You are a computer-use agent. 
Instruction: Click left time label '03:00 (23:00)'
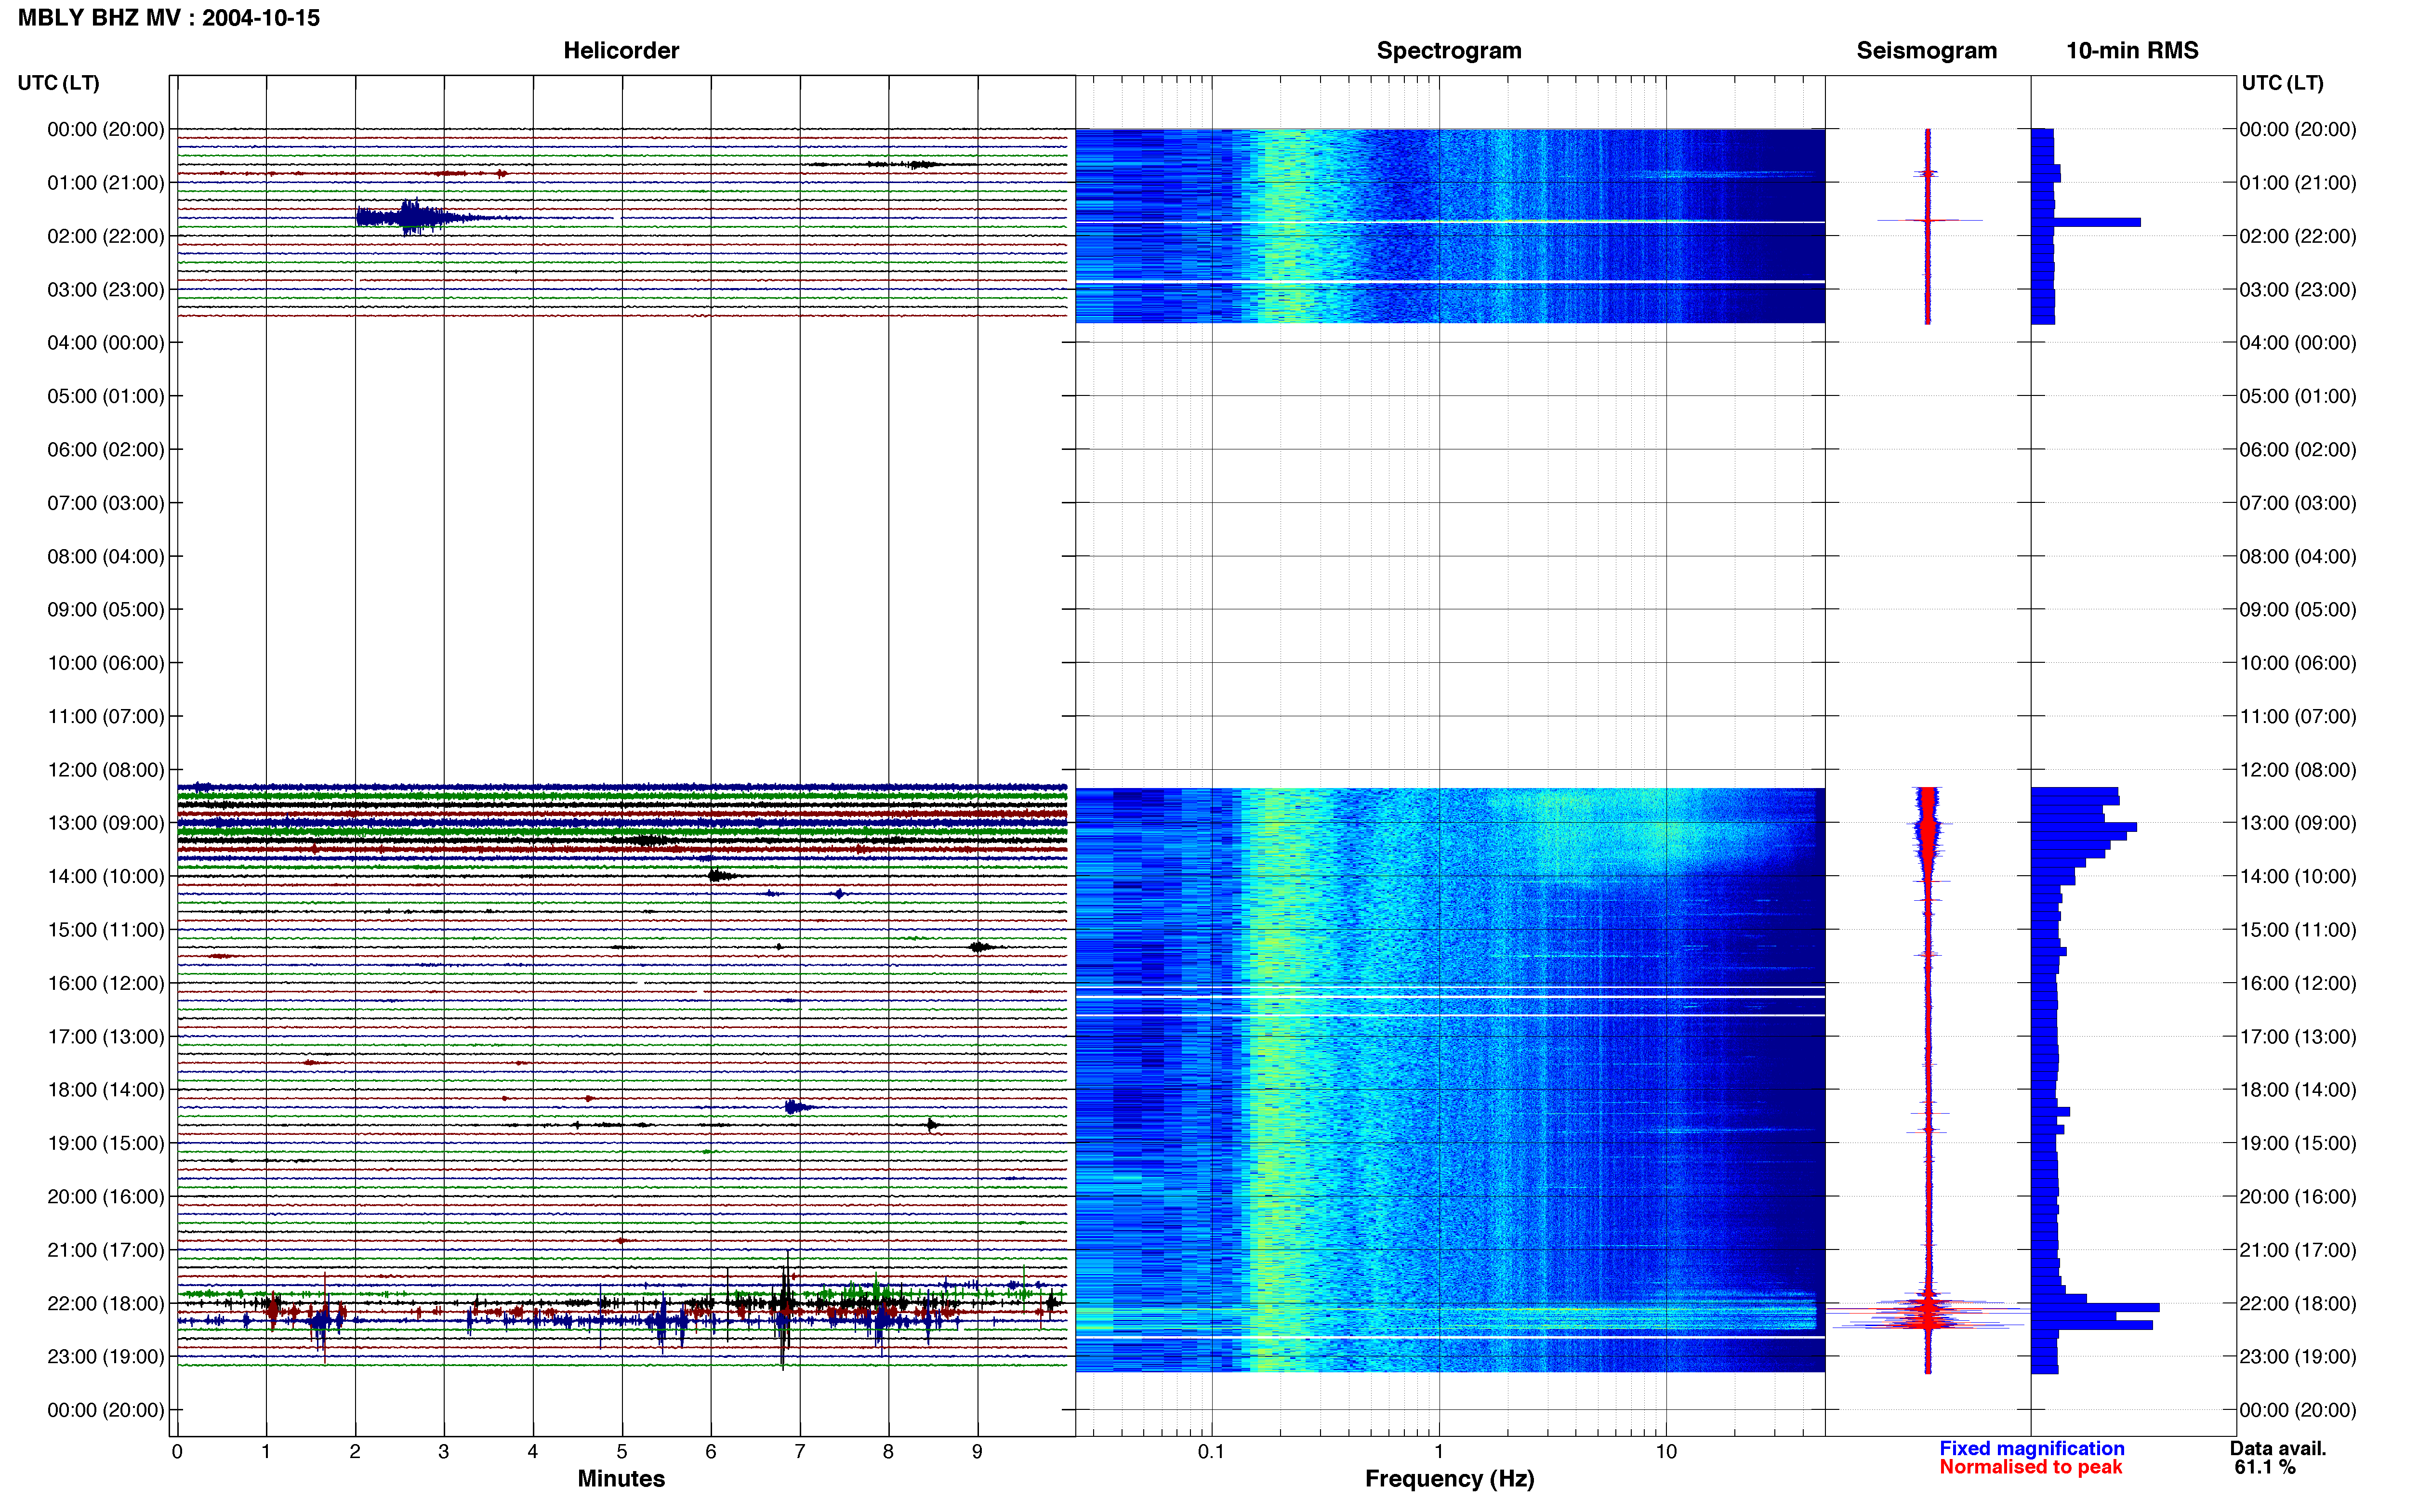(106, 290)
